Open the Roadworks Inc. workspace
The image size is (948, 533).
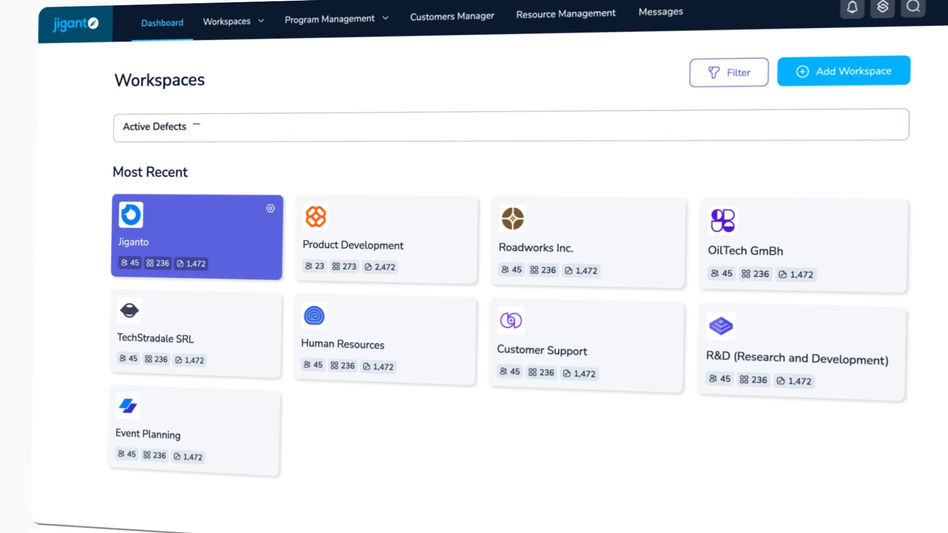pyautogui.click(x=589, y=243)
